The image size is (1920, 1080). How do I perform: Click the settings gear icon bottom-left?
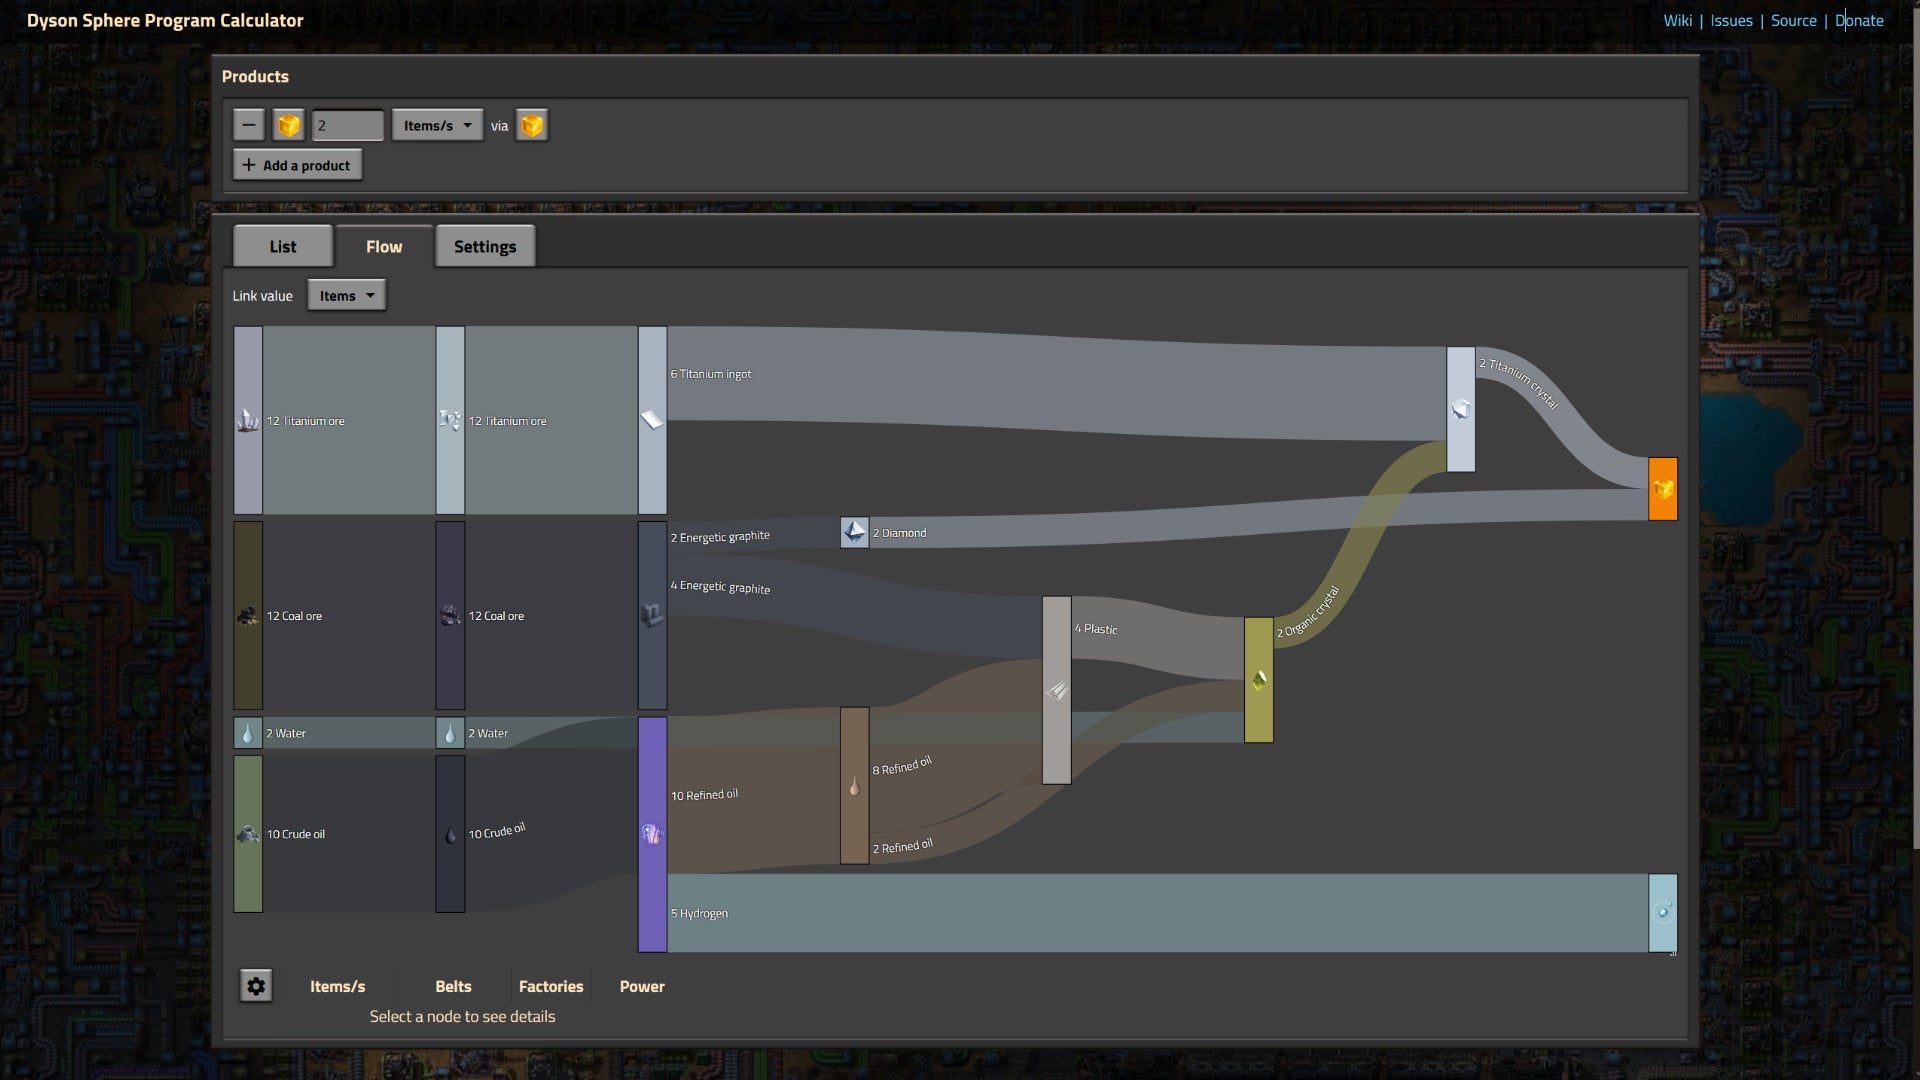pos(256,986)
